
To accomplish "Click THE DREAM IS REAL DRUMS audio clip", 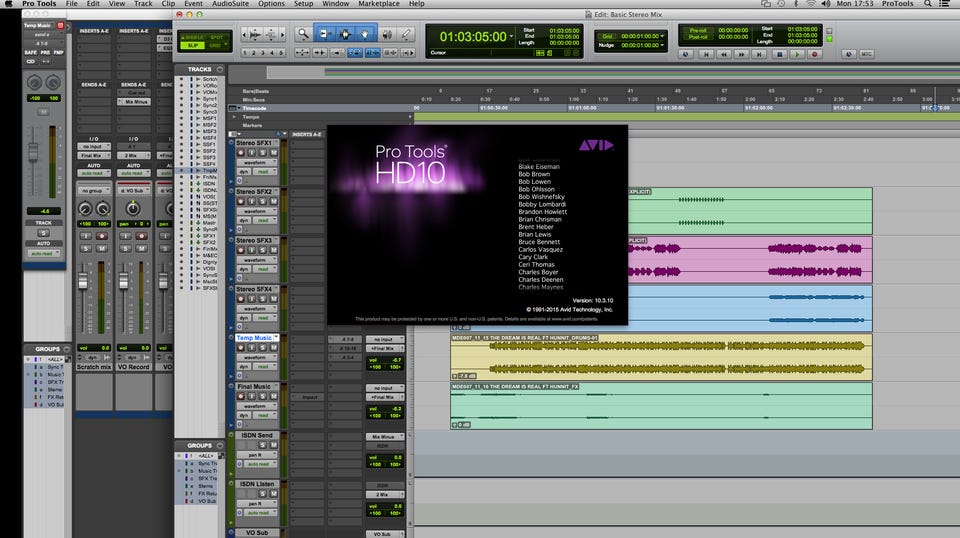I will (x=661, y=357).
